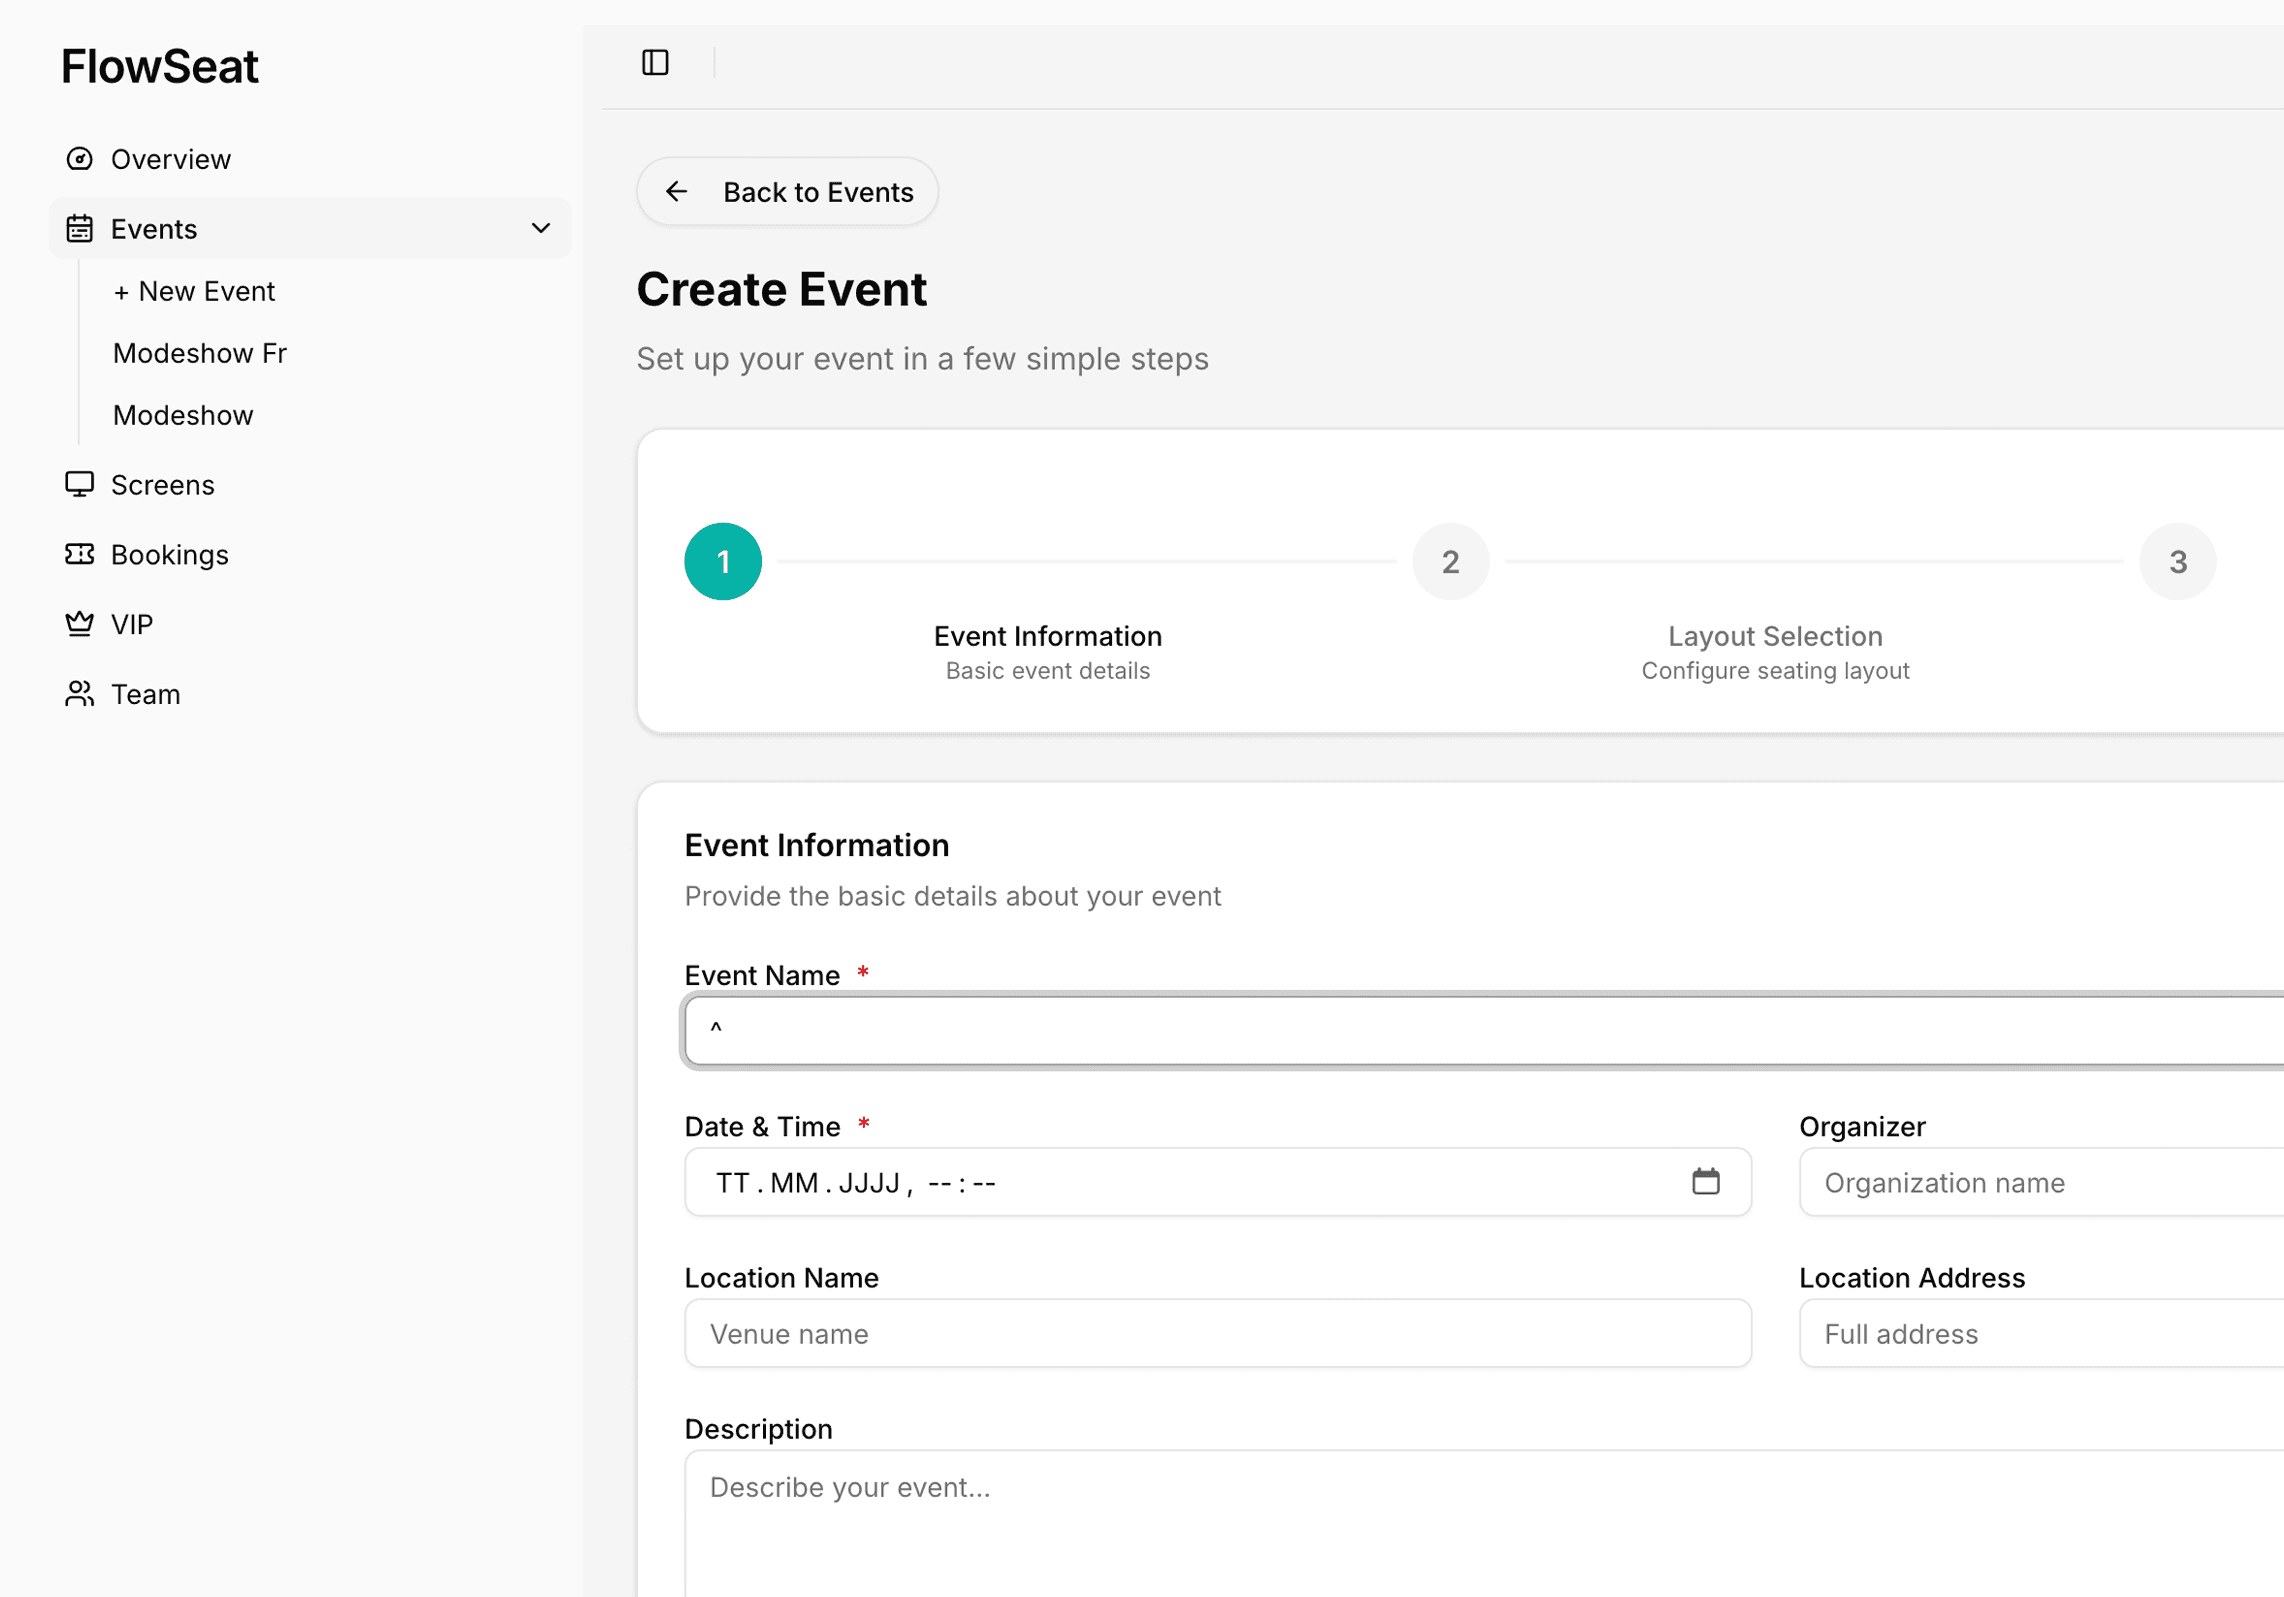Click the Date & Time field
This screenshot has width=2284, height=1597.
(1217, 1182)
